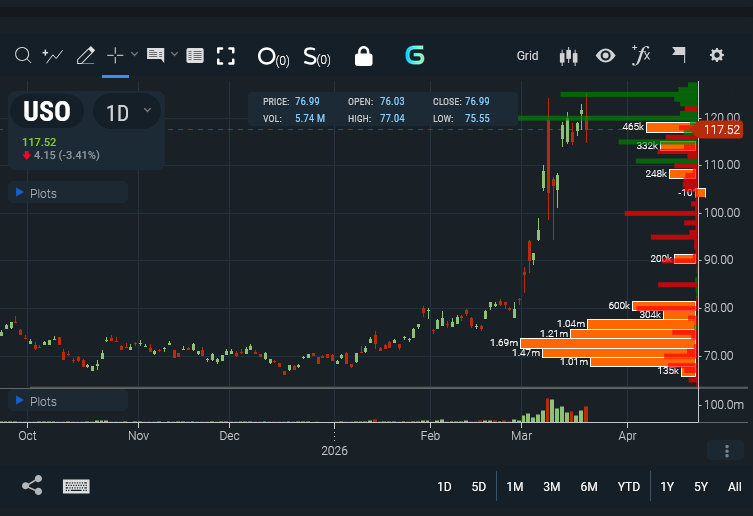Click the share icon
This screenshot has width=753, height=516.
tap(32, 486)
